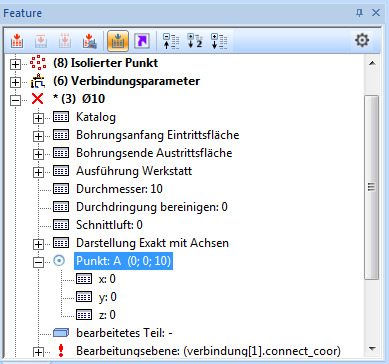Expand the Katalog entry
Image resolution: width=389 pixels, height=364 pixels.
click(39, 118)
